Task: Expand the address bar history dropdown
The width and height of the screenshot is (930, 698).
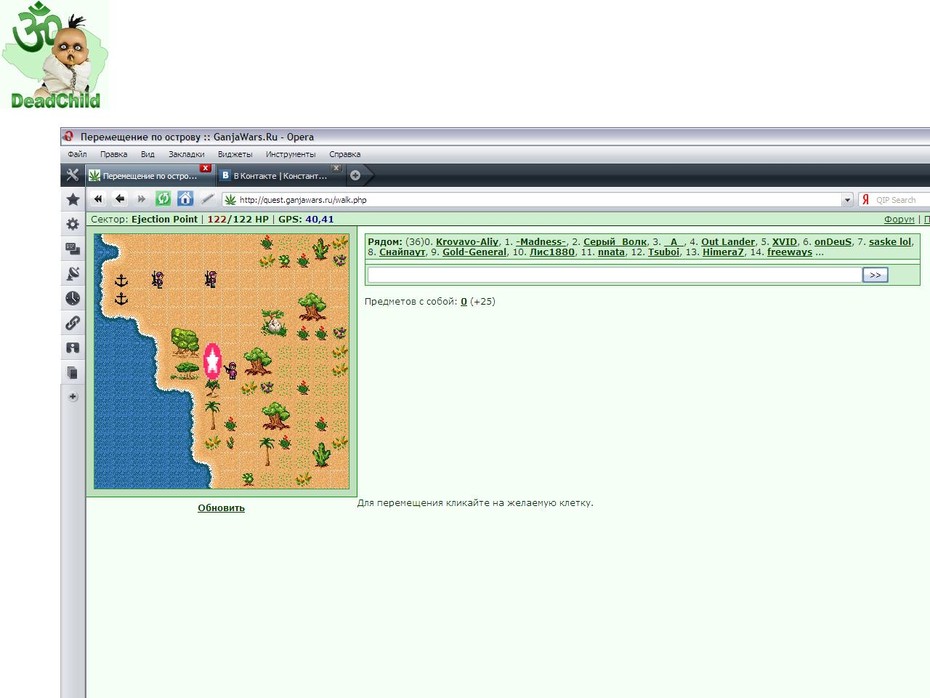Action: coord(847,200)
